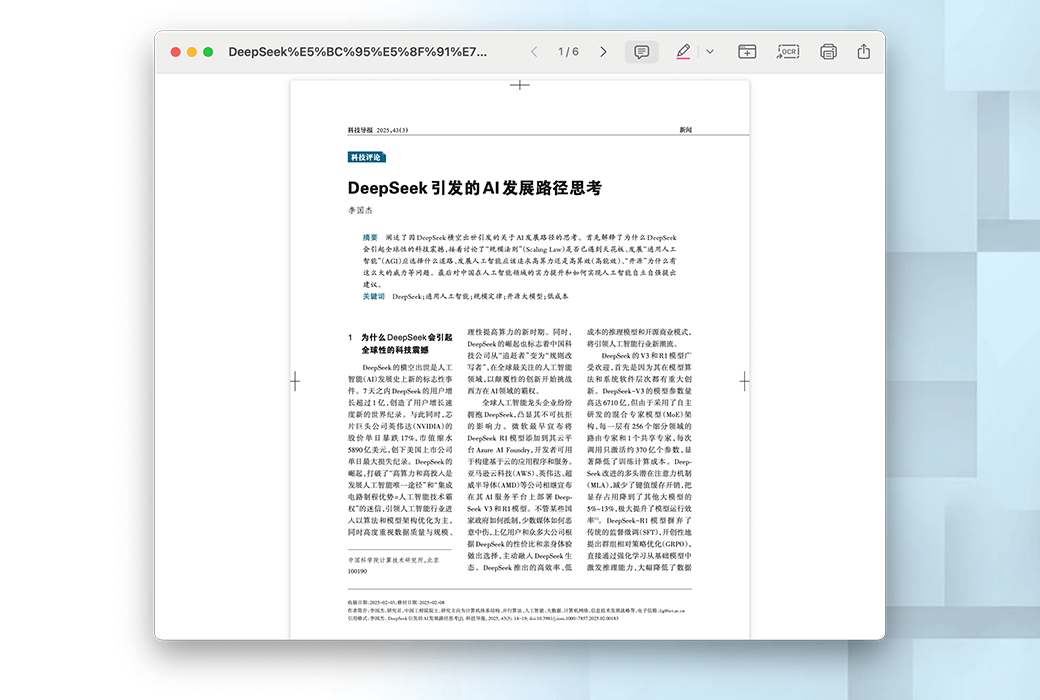
Task: Enter full screen with green button
Action: (x=208, y=52)
